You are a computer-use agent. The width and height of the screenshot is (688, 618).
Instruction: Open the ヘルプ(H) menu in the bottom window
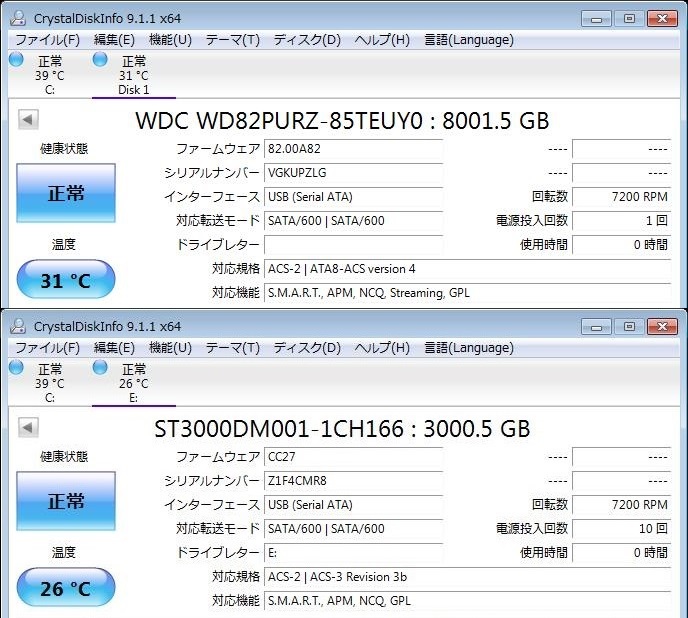click(382, 348)
